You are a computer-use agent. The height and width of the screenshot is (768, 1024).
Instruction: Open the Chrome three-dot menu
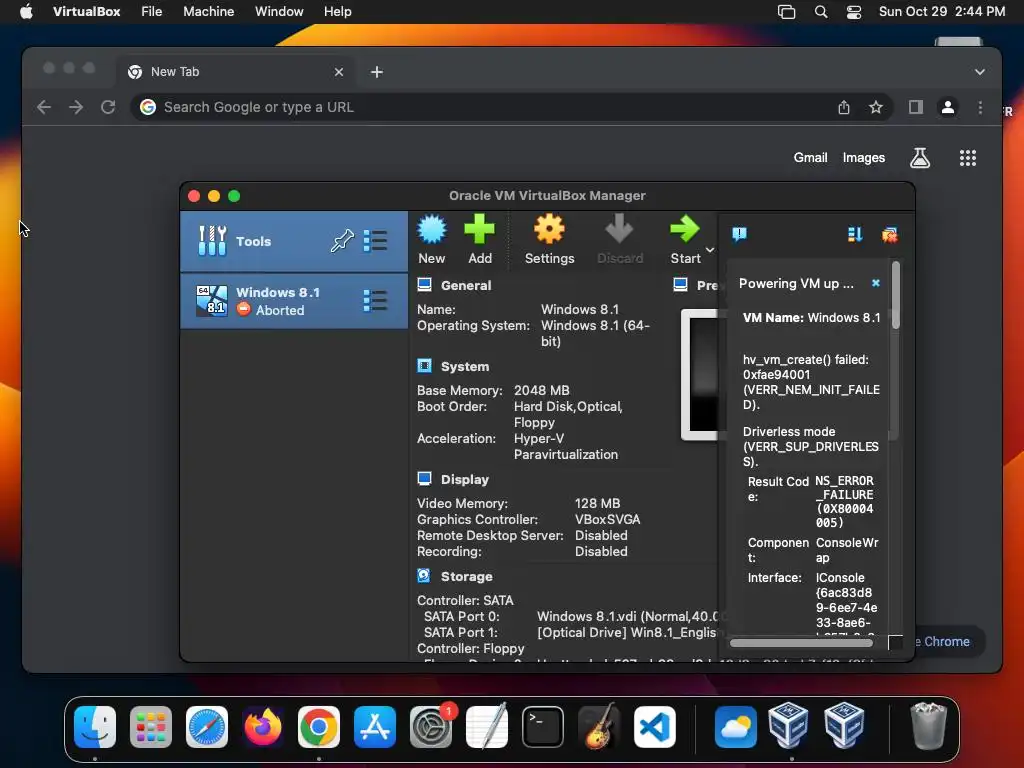click(980, 107)
